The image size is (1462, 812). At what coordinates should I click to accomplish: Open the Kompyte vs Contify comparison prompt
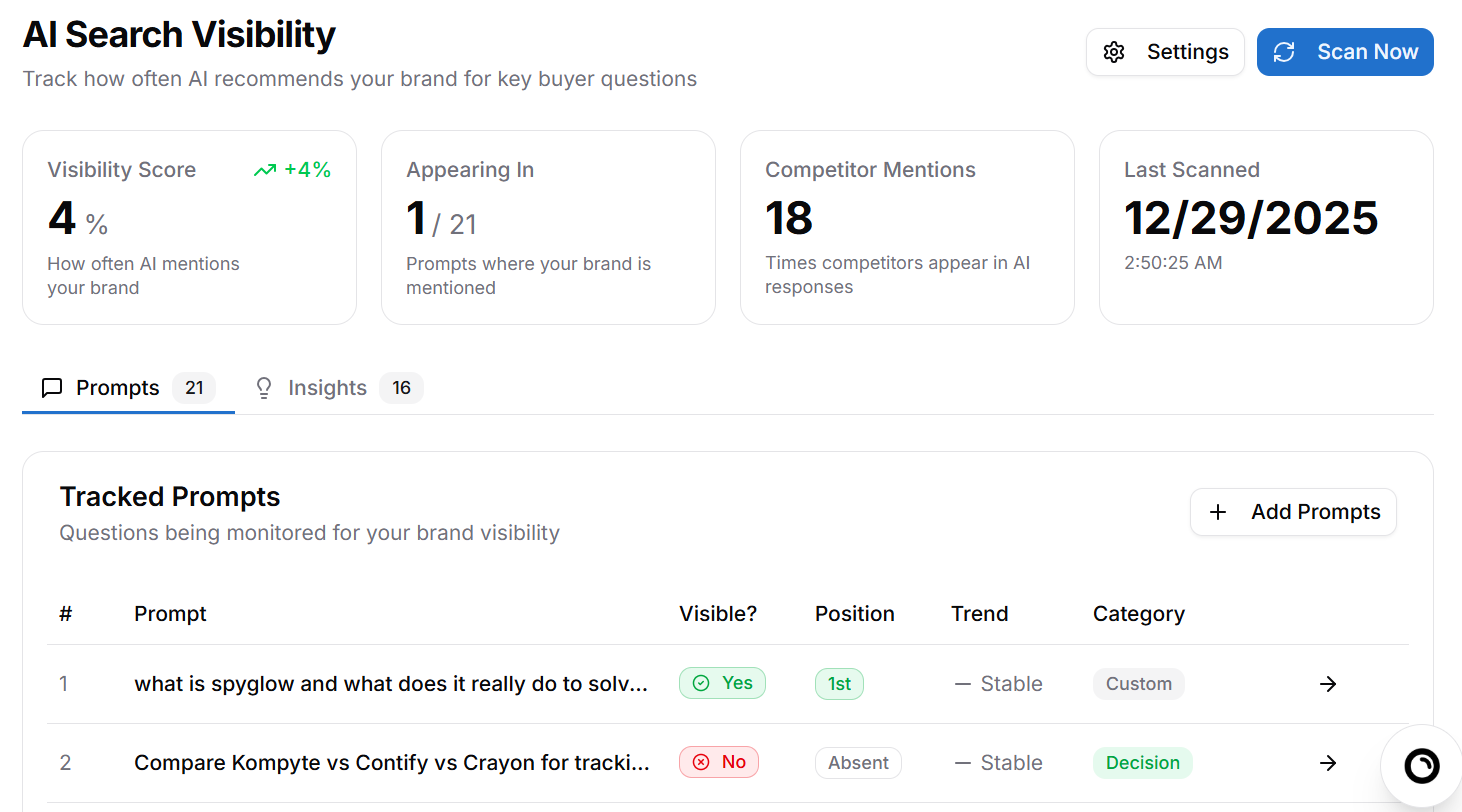[391, 762]
